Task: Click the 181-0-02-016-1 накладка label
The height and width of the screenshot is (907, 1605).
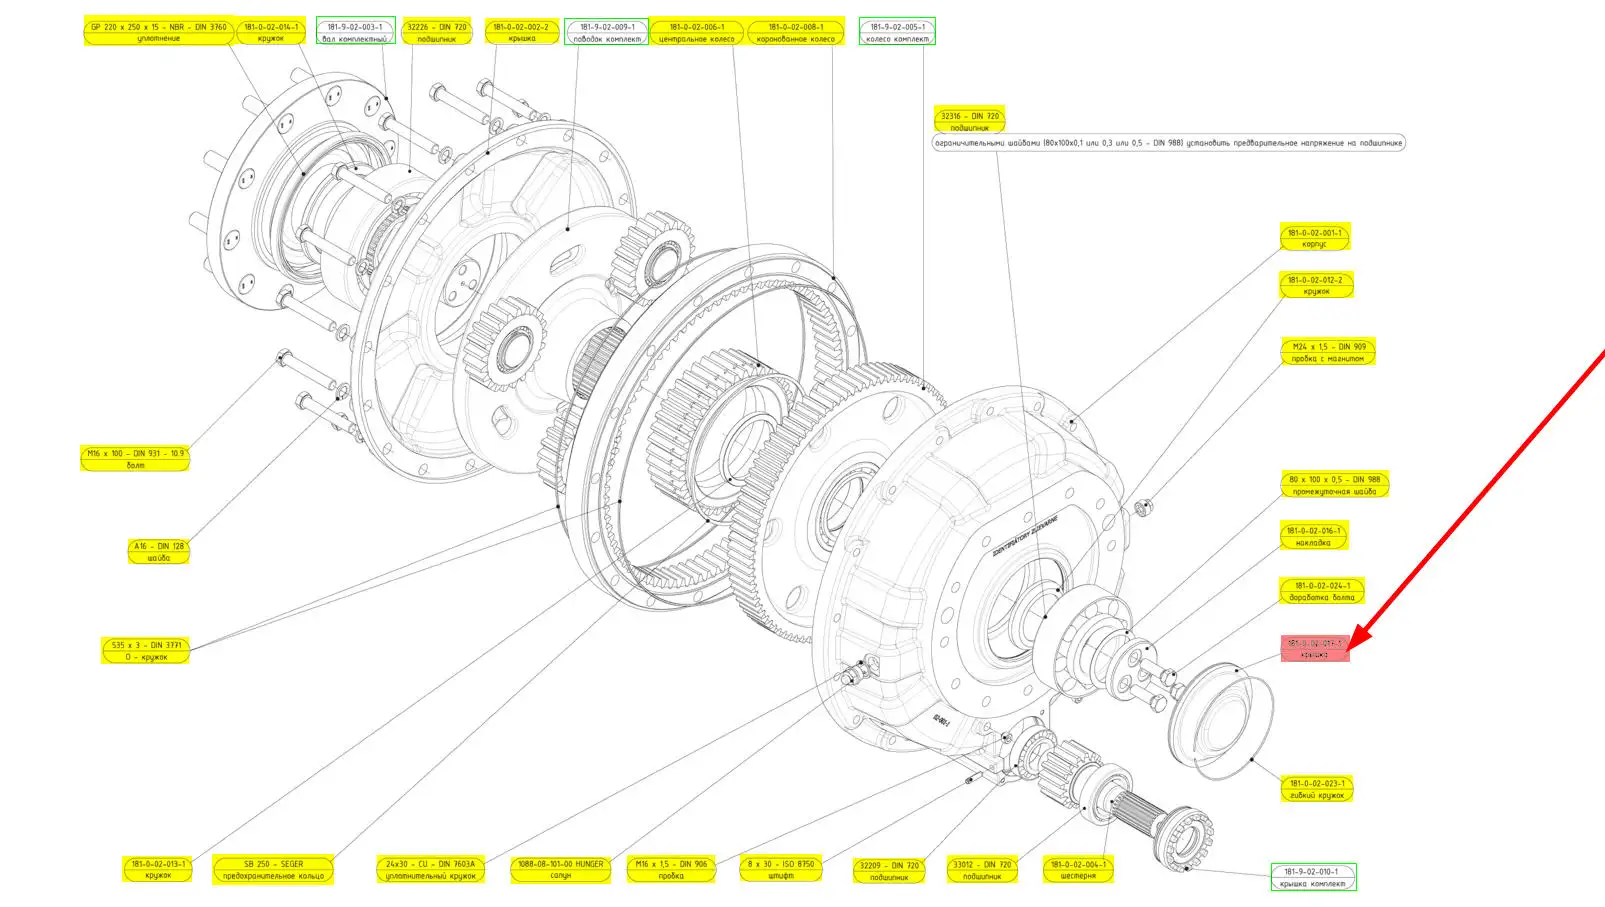Action: [1313, 537]
